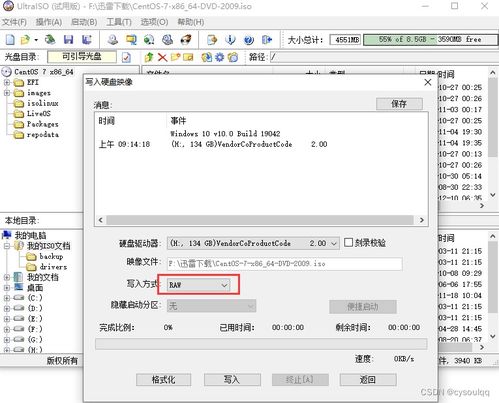
Task: Expand the EFI folder node
Action: point(7,82)
